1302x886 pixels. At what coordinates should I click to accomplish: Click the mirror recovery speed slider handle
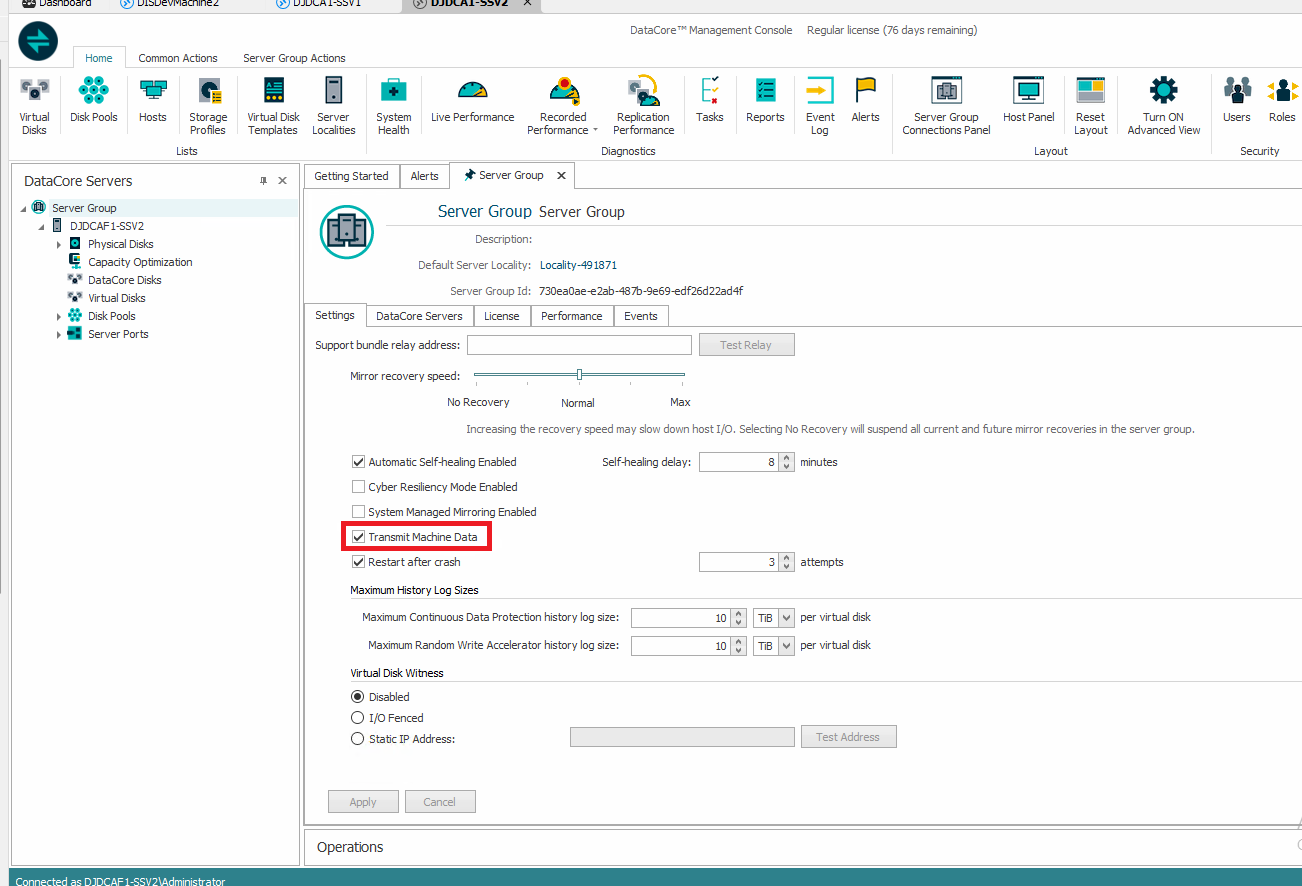coord(579,375)
